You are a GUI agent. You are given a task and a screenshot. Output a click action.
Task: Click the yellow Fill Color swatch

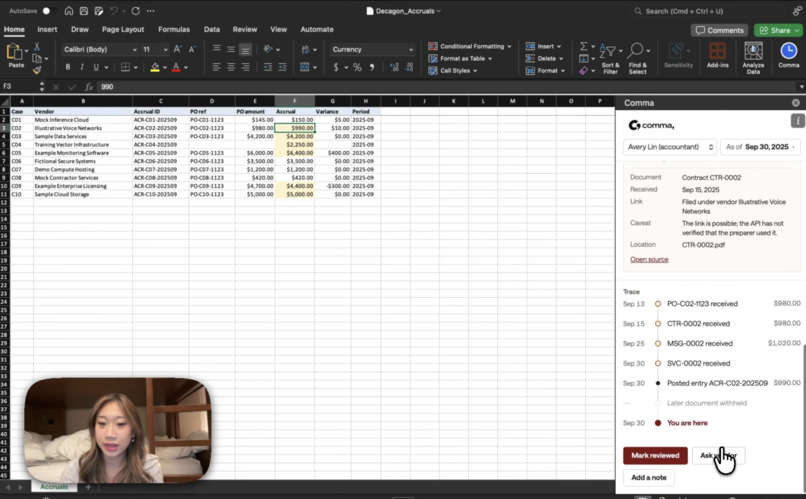pos(155,67)
